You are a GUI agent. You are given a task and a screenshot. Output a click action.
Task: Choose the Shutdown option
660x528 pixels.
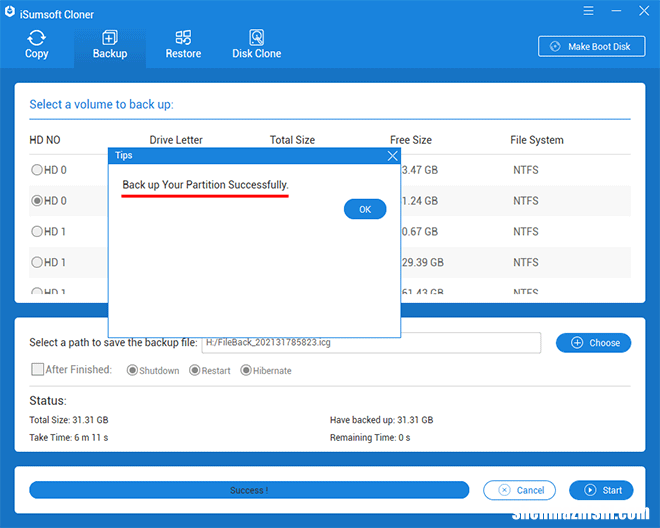(132, 370)
